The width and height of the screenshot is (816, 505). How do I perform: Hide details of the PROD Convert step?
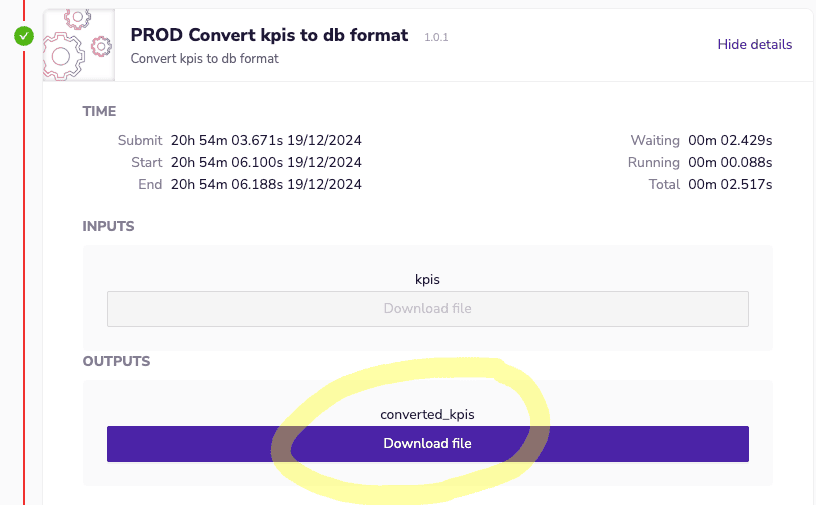(x=754, y=44)
